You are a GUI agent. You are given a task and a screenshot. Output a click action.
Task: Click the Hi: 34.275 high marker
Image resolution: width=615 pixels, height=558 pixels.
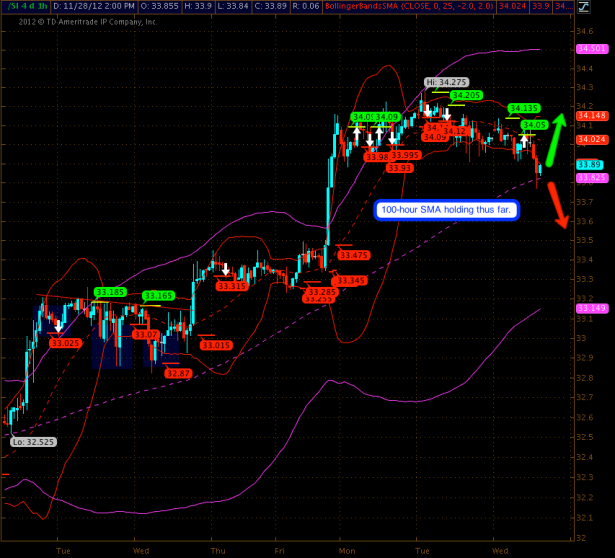point(446,82)
